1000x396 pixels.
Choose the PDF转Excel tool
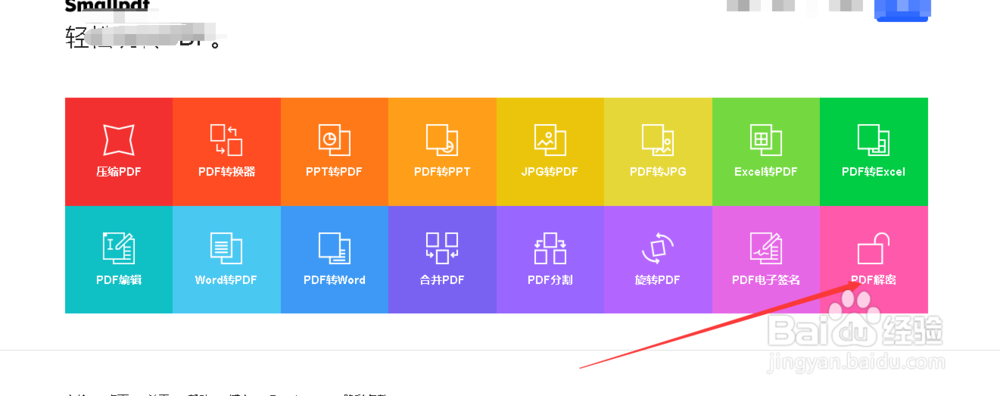coord(874,152)
